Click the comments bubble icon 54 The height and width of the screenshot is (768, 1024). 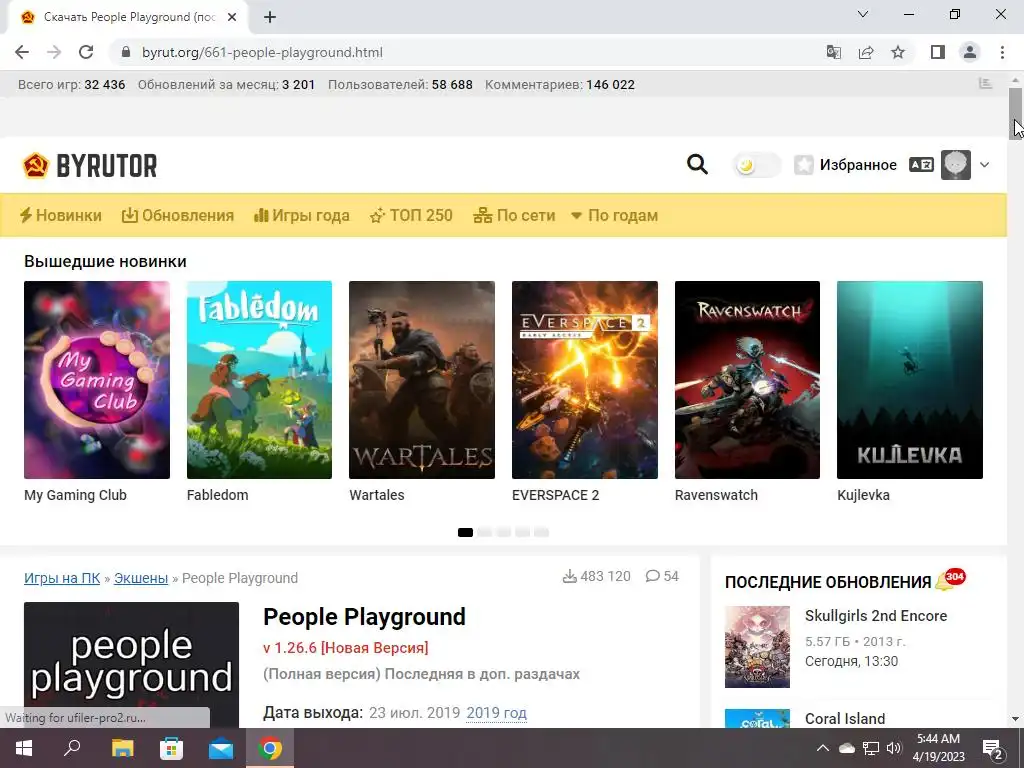[652, 576]
